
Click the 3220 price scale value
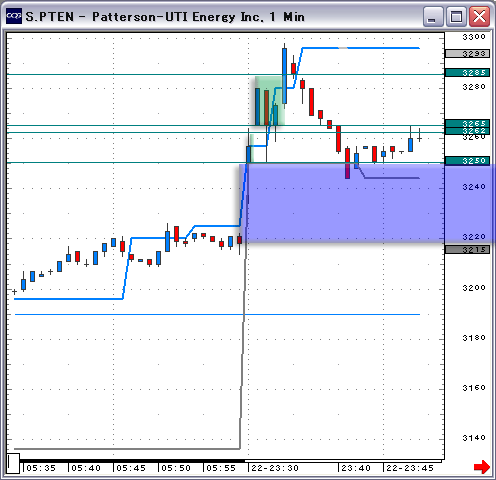(x=474, y=237)
